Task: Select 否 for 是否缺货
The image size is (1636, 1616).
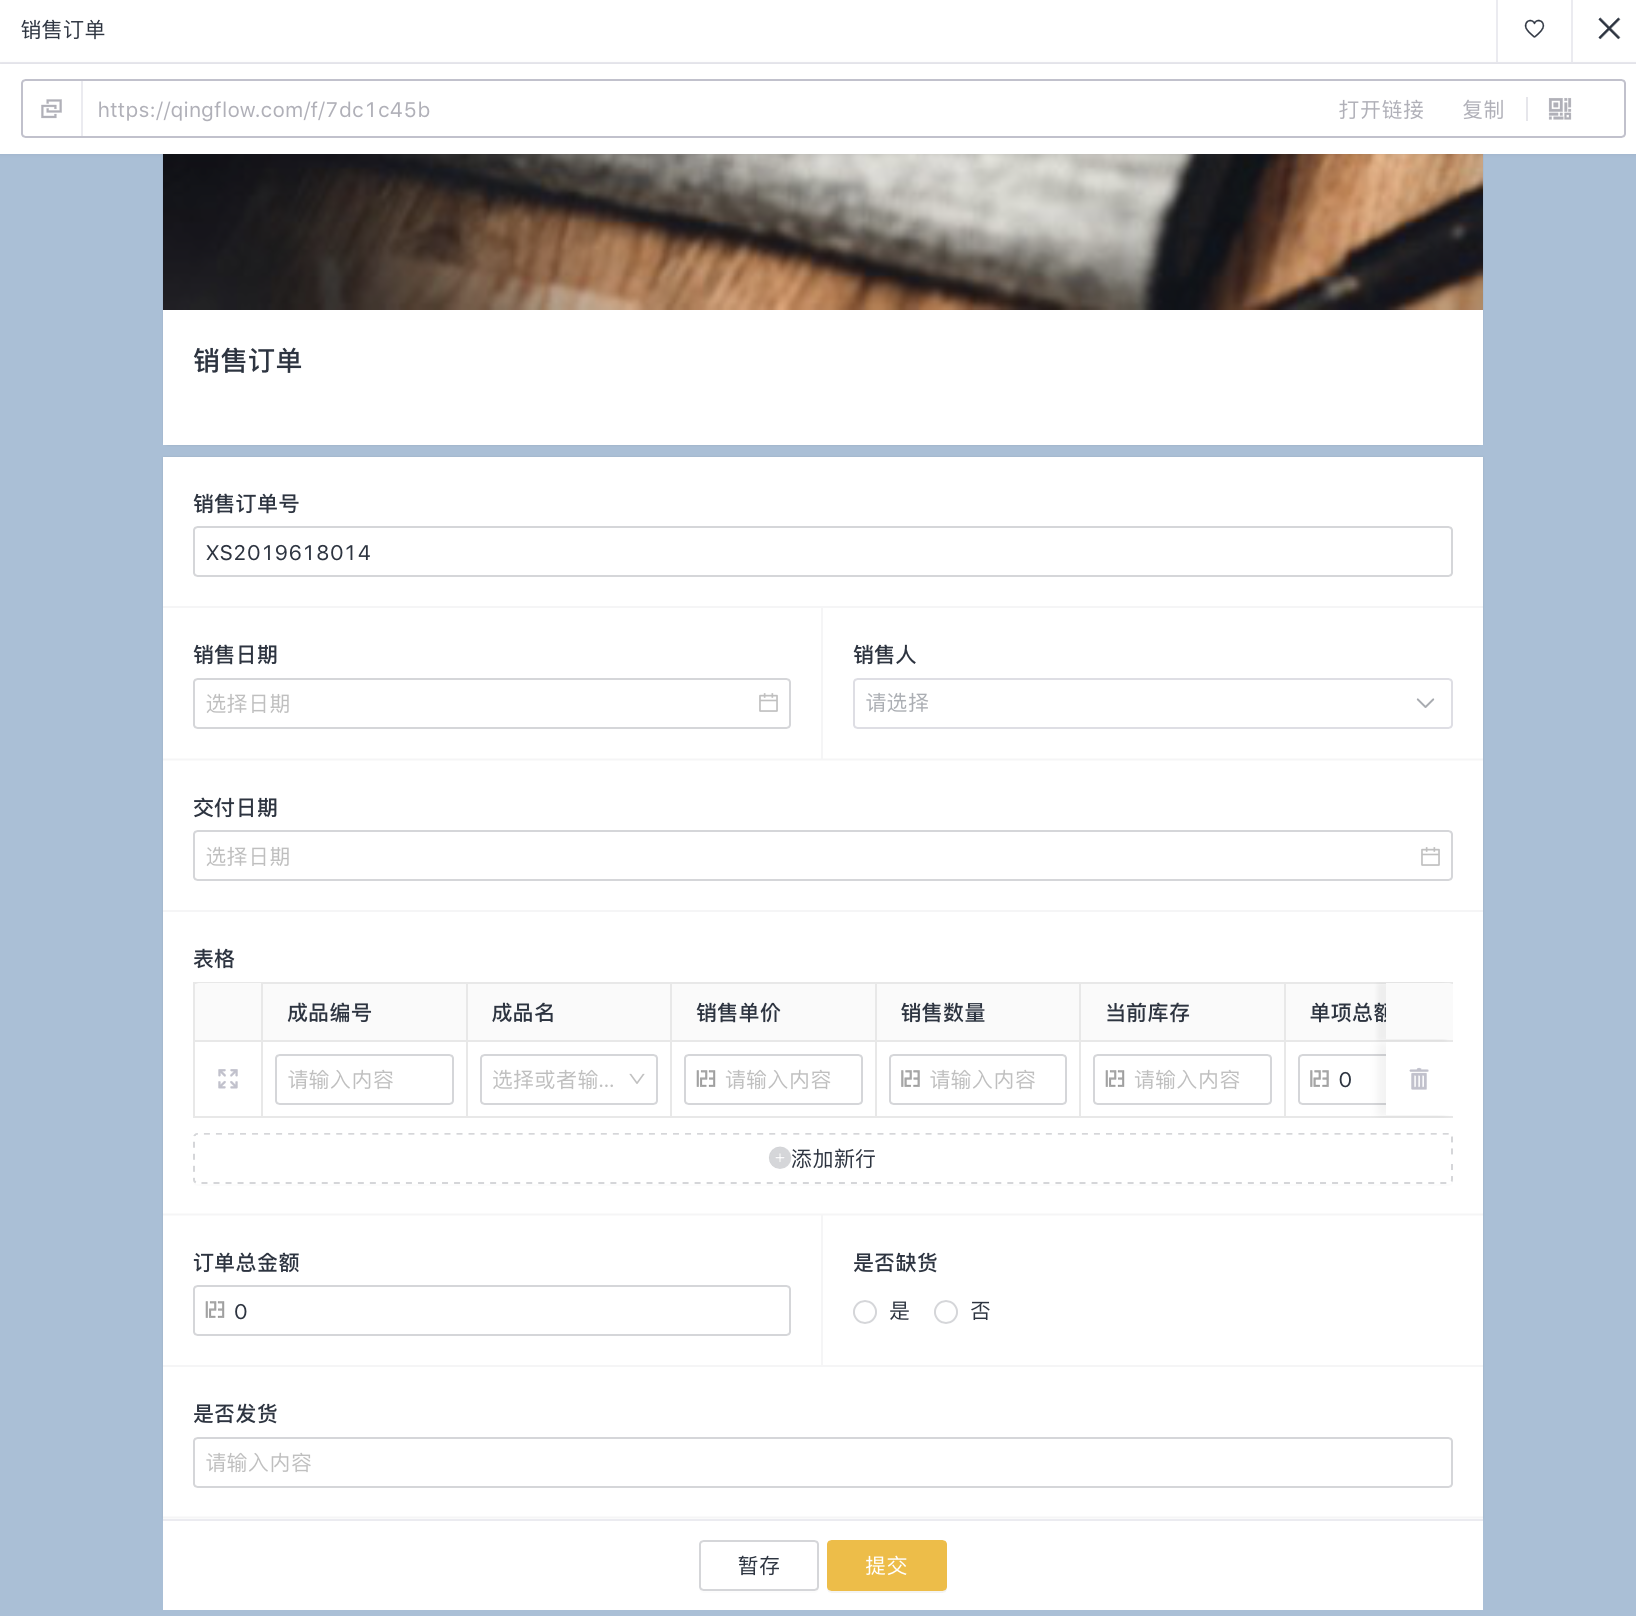Action: tap(946, 1312)
